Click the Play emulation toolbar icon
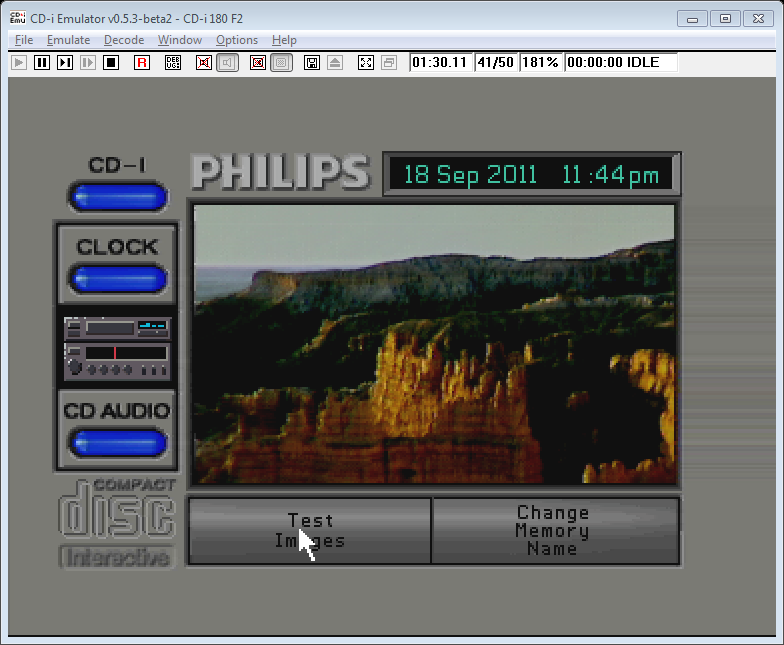This screenshot has width=784, height=645. [19, 62]
